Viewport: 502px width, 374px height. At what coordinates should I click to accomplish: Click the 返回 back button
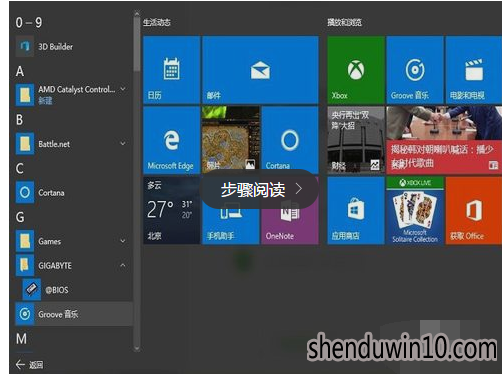click(x=29, y=365)
